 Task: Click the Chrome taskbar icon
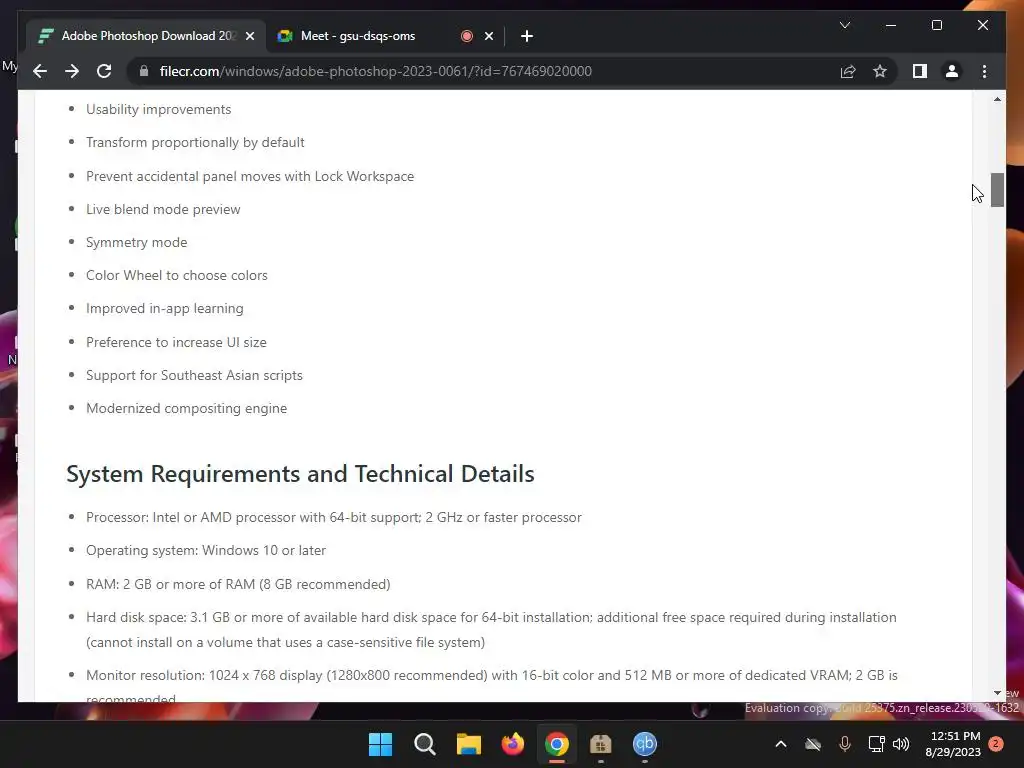pos(556,744)
